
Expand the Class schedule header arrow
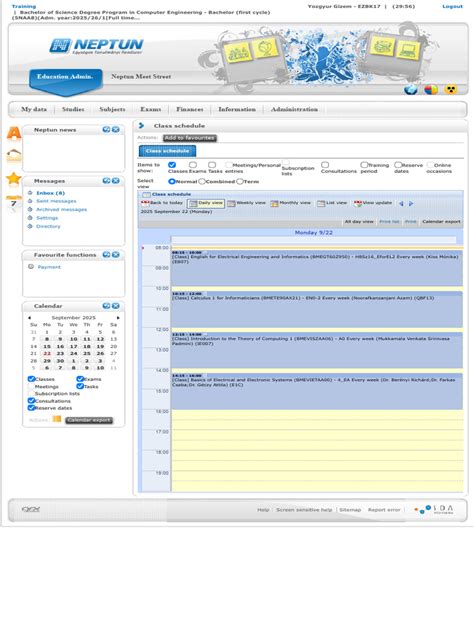click(x=141, y=126)
